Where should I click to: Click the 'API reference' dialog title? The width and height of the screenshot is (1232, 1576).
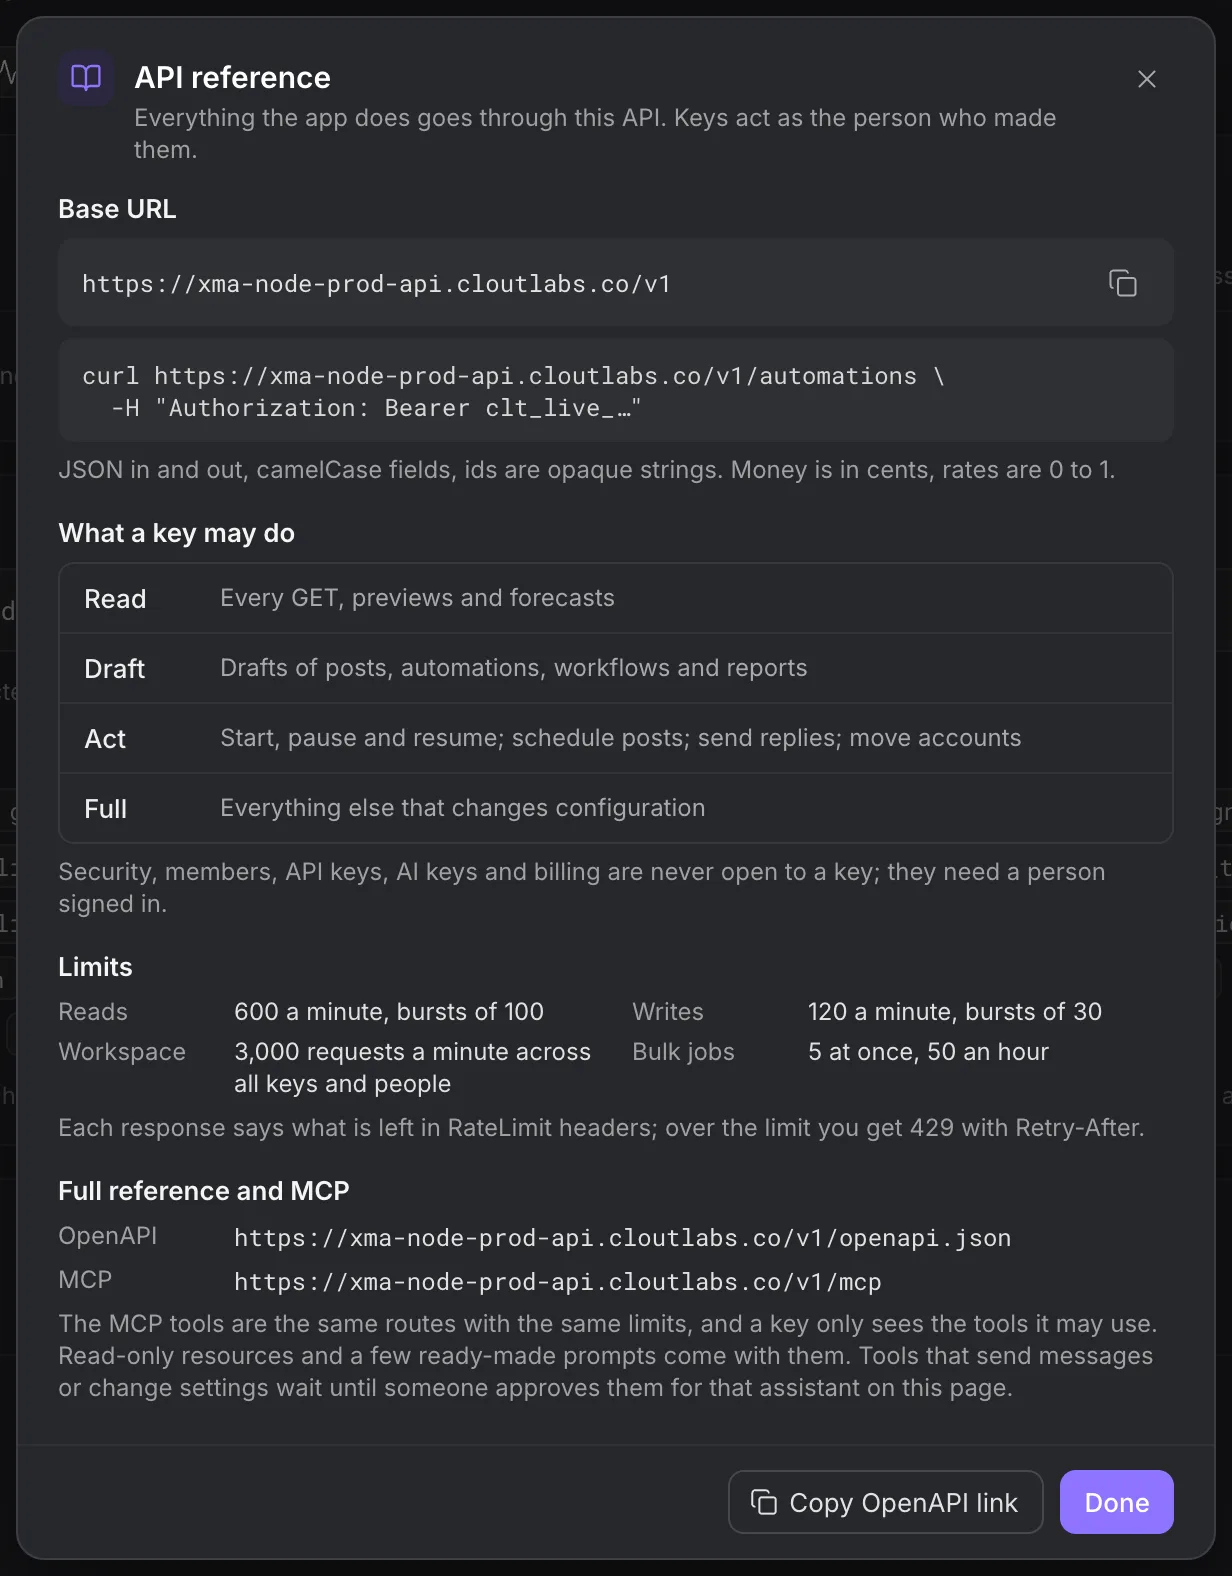point(232,77)
